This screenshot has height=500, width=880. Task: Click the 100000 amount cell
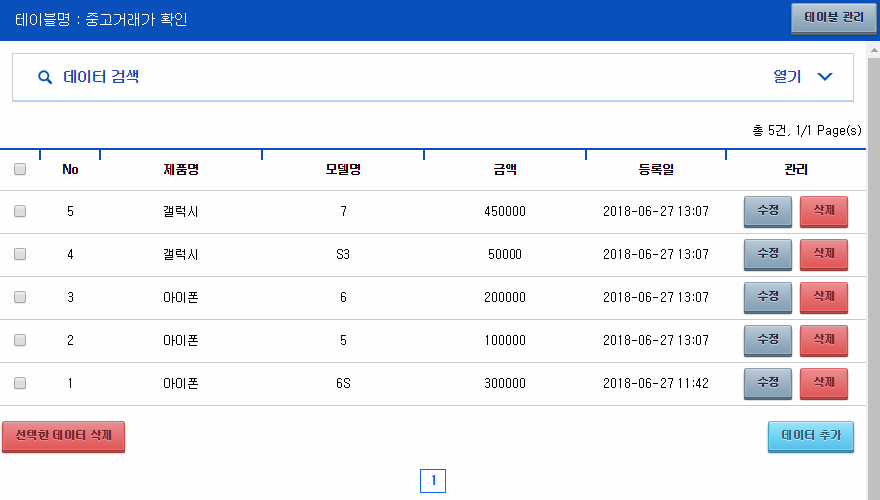click(x=505, y=341)
